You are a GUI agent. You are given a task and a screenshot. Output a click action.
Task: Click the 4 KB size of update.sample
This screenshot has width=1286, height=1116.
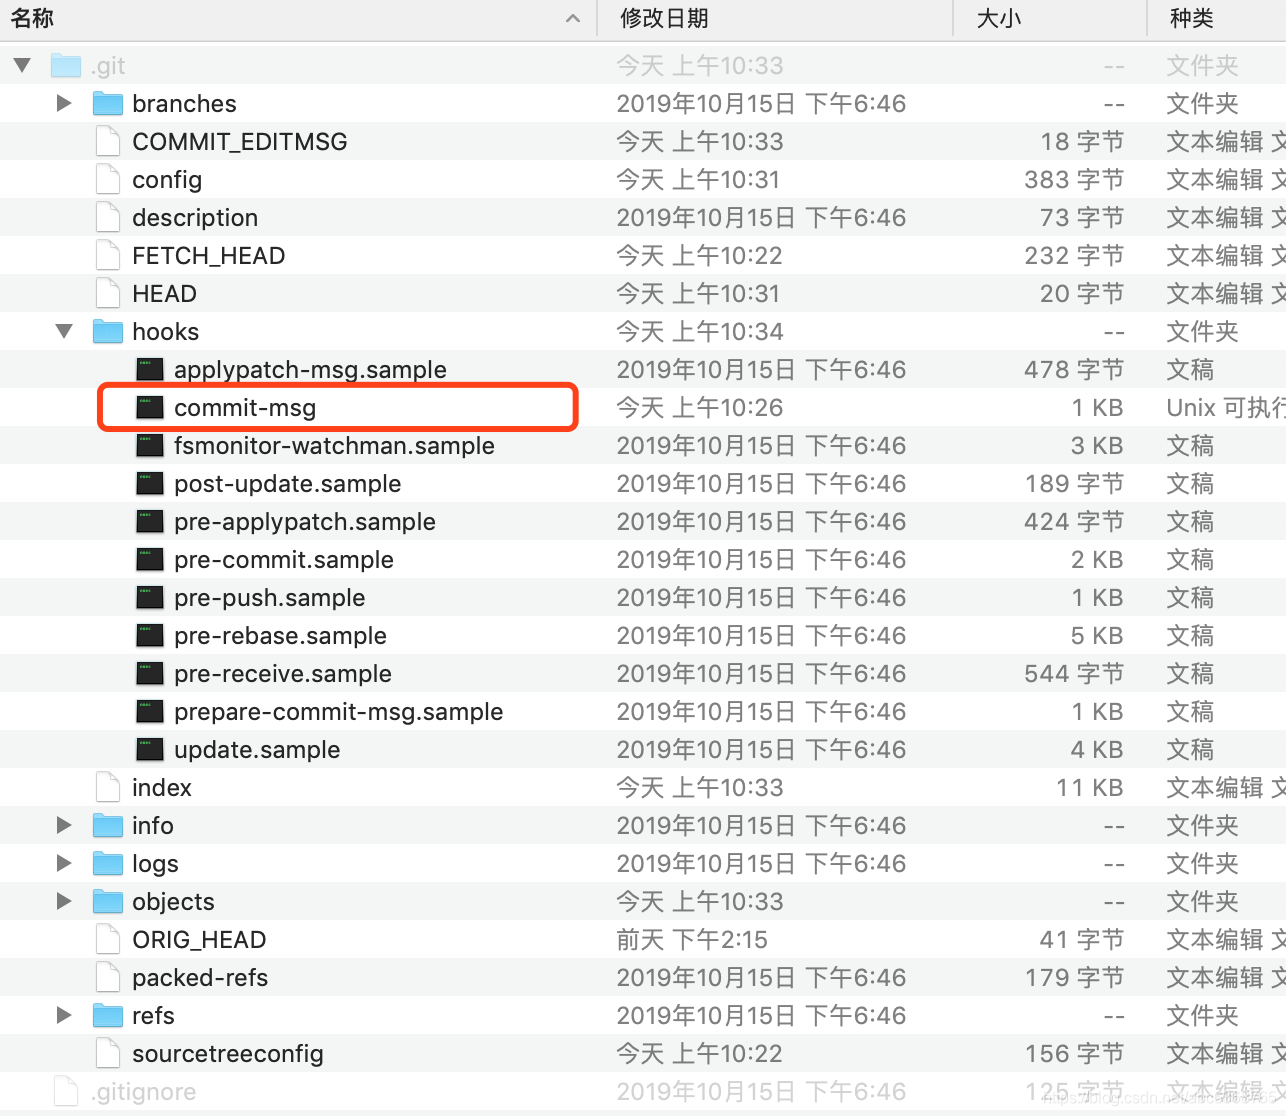point(1097,750)
